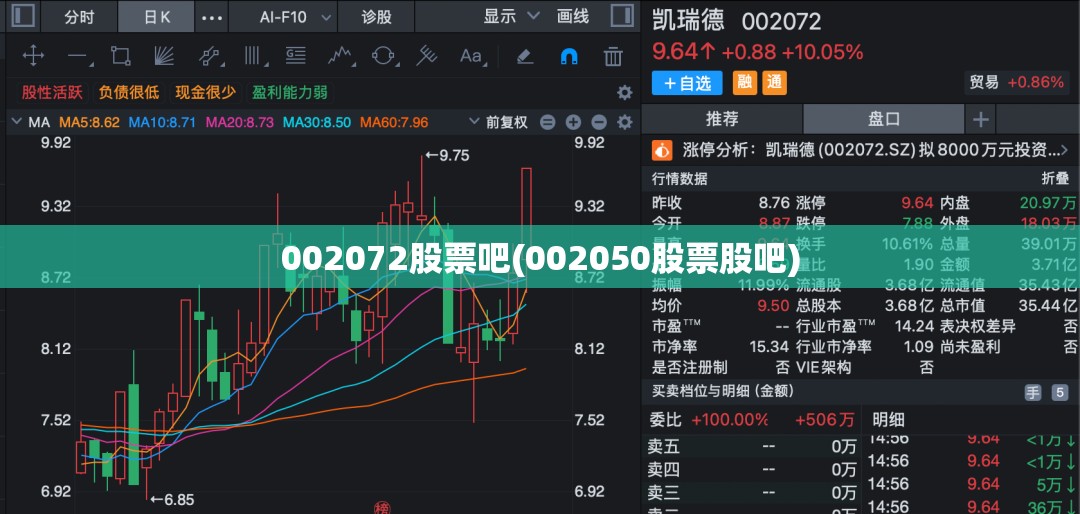This screenshot has width=1080, height=514.
Task: Toggle the right sidebar panel icon
Action: pos(622,17)
